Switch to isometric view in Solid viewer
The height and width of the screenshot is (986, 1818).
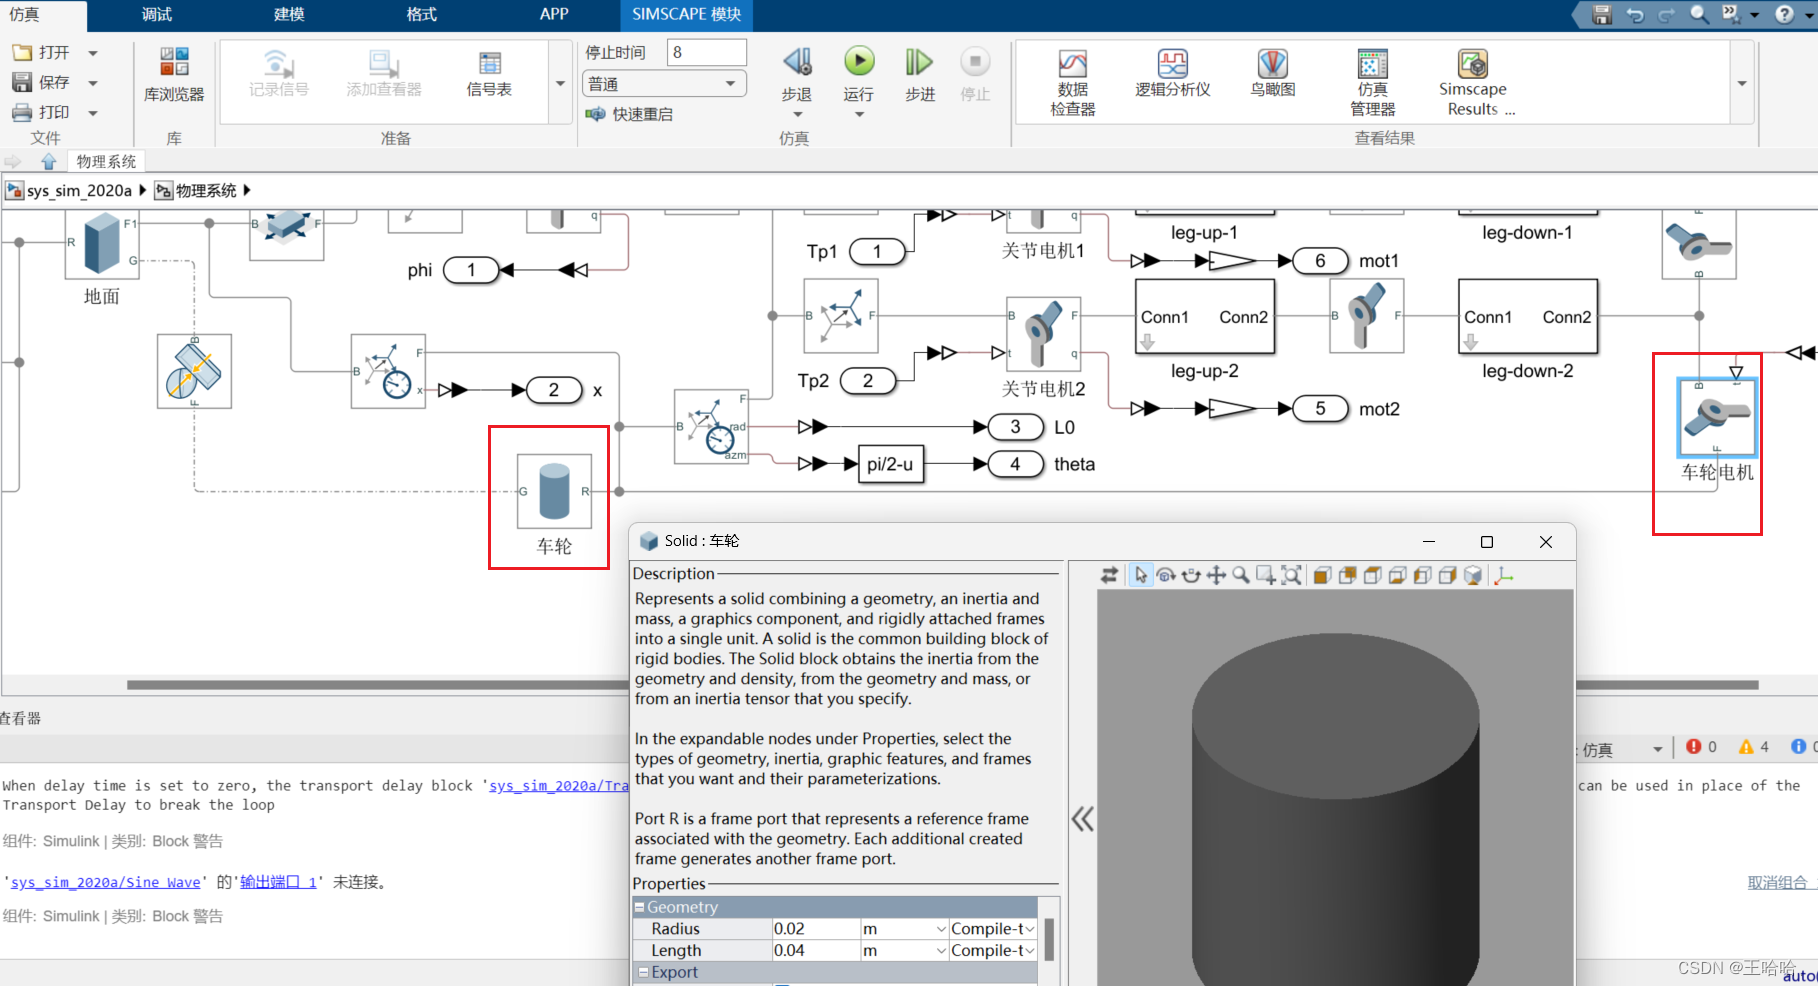coord(1473,575)
